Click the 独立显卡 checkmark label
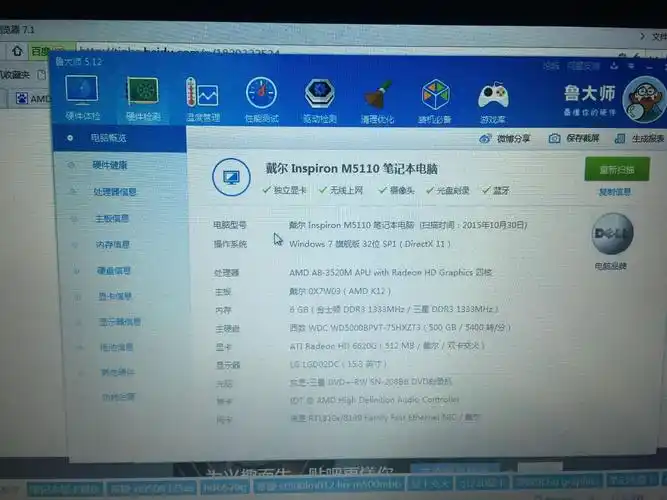The image size is (667, 500). point(285,190)
